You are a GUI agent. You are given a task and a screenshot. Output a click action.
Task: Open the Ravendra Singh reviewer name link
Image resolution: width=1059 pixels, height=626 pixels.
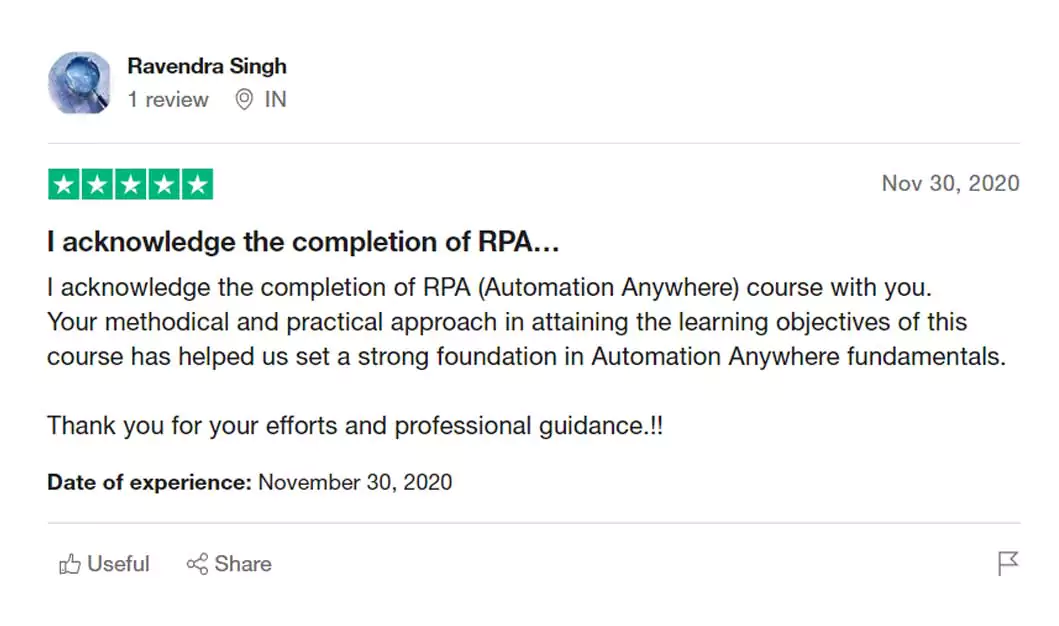click(207, 66)
